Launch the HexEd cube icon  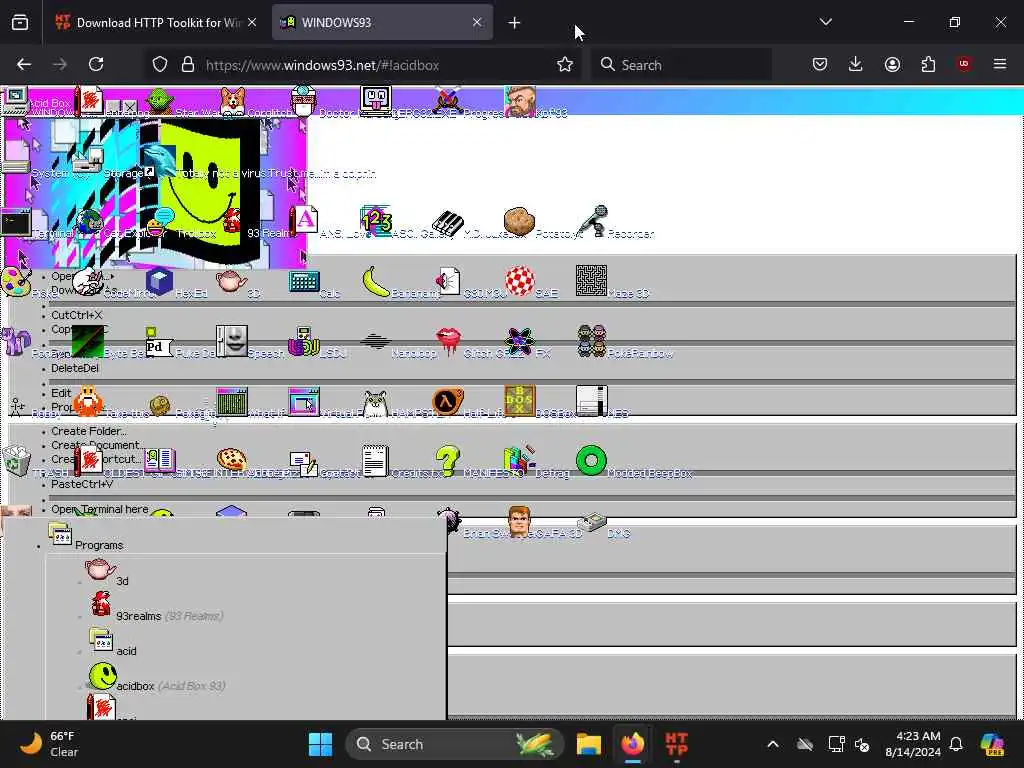click(159, 281)
